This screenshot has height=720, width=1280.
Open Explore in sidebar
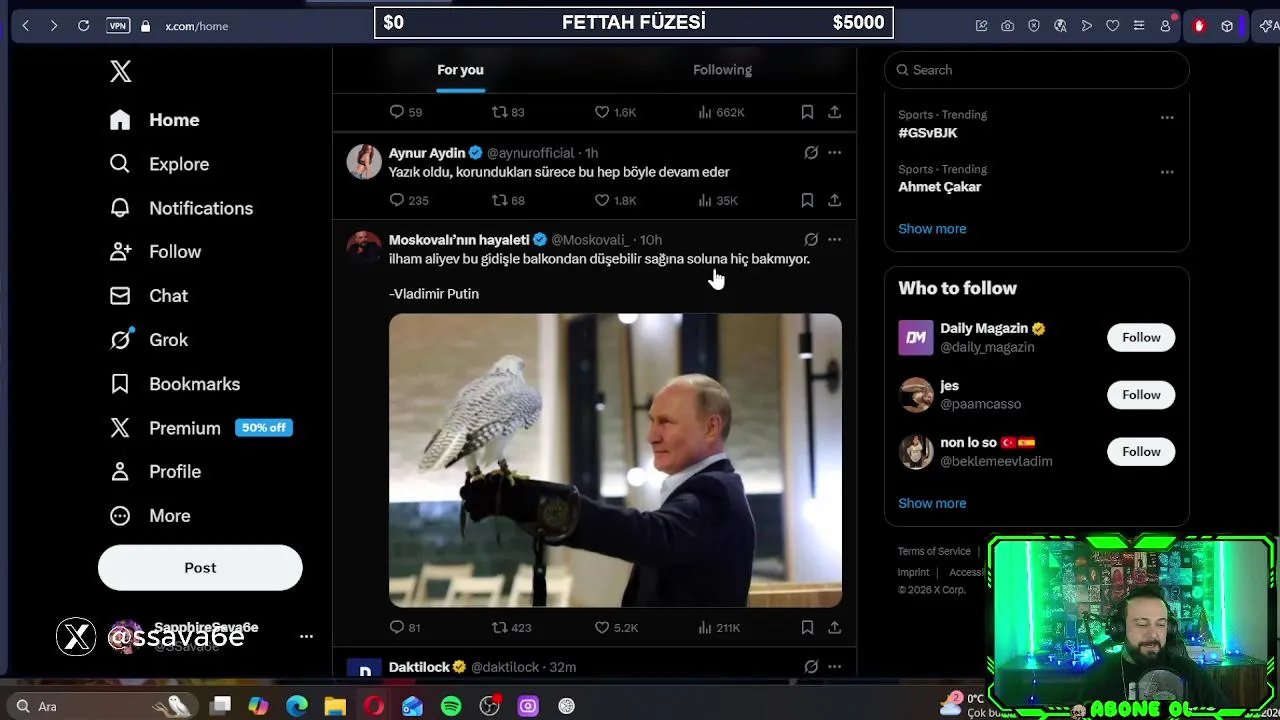point(159,164)
